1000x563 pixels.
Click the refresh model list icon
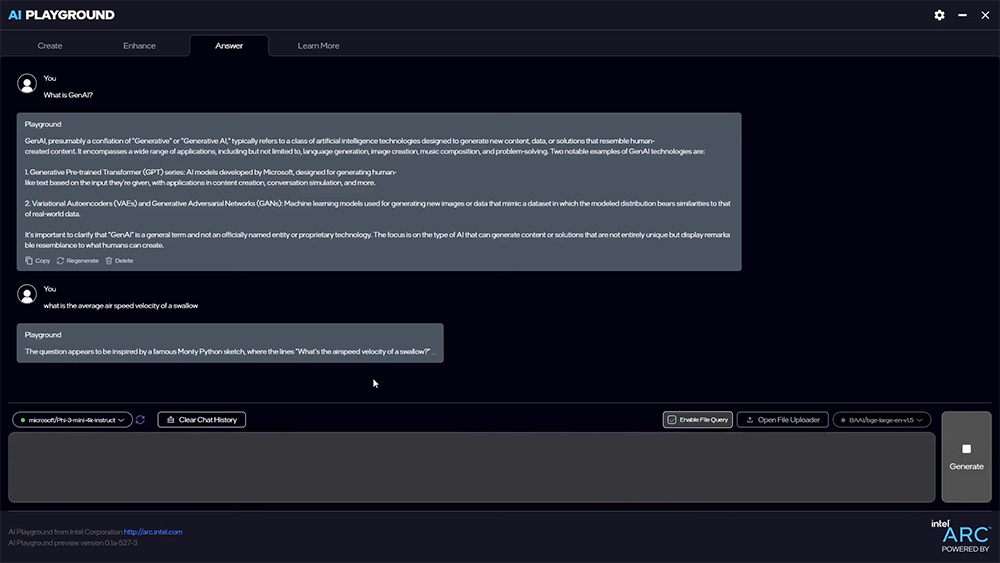click(x=140, y=420)
